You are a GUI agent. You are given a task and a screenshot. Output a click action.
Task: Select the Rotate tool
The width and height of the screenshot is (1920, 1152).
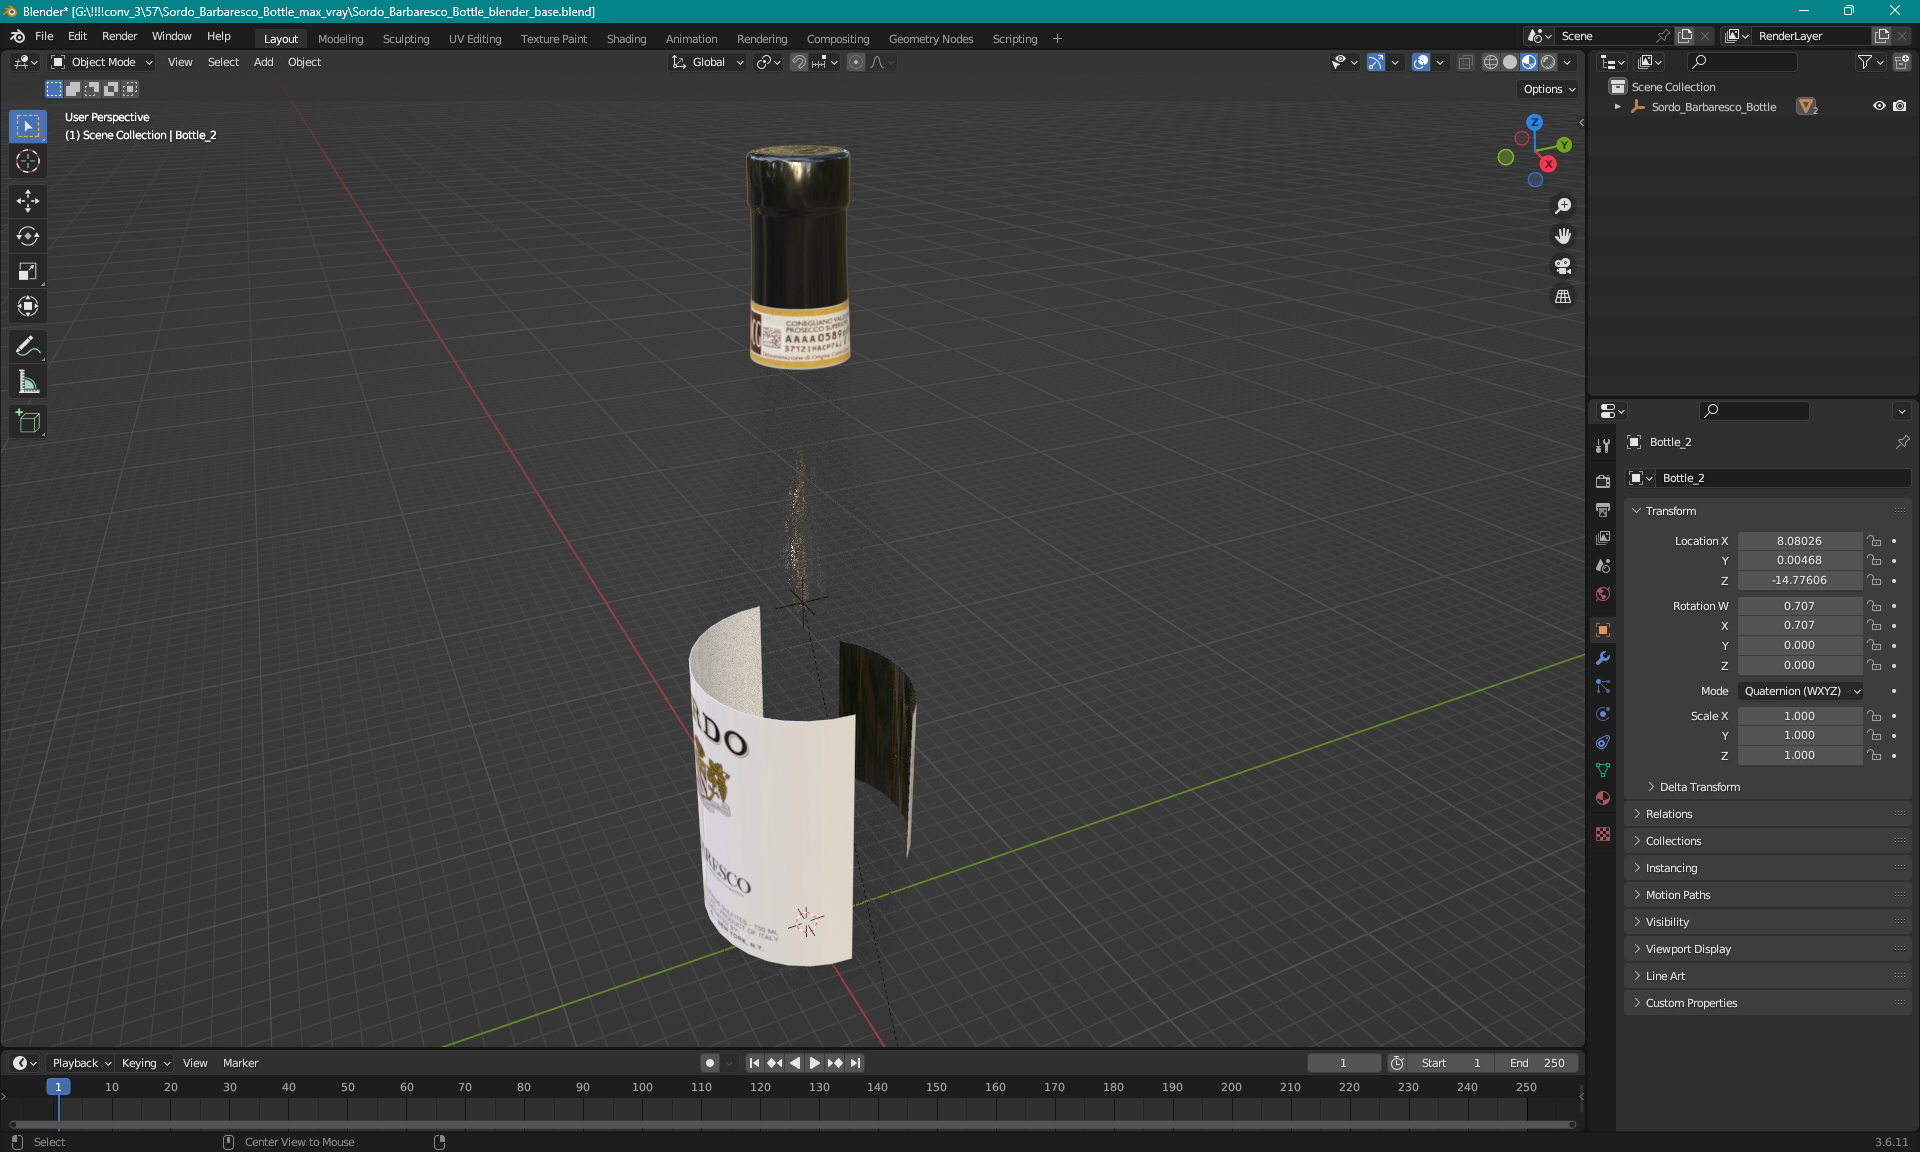coord(28,236)
